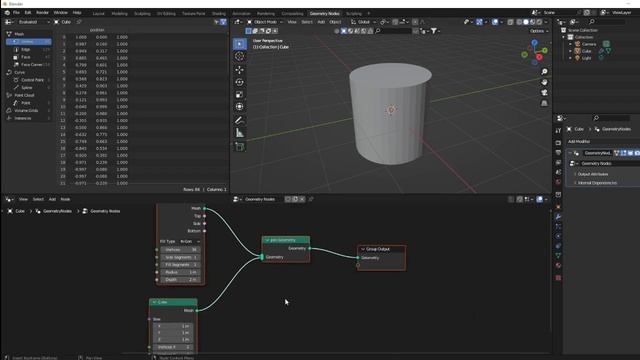Enable rendered viewport shading mode
The height and width of the screenshot is (360, 640).
pyautogui.click(x=539, y=22)
